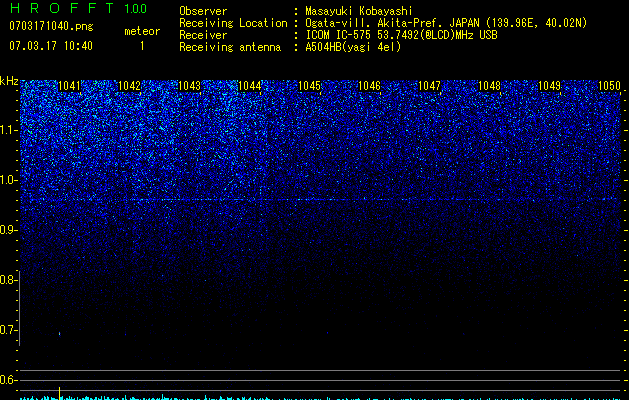
Task: Click the 1046 time marker
Action: click(369, 86)
